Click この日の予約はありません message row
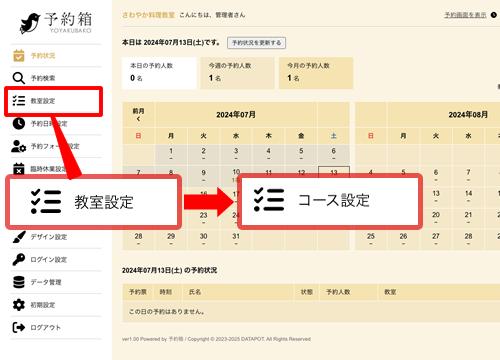 coord(311,312)
